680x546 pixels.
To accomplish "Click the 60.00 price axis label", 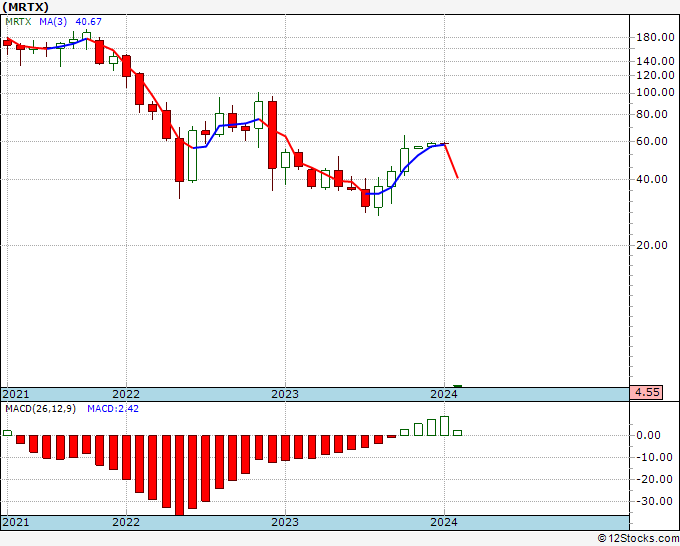I will (652, 141).
